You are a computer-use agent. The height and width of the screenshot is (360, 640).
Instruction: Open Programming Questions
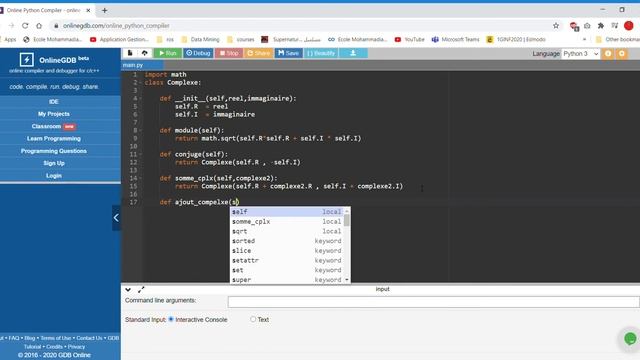(53, 151)
